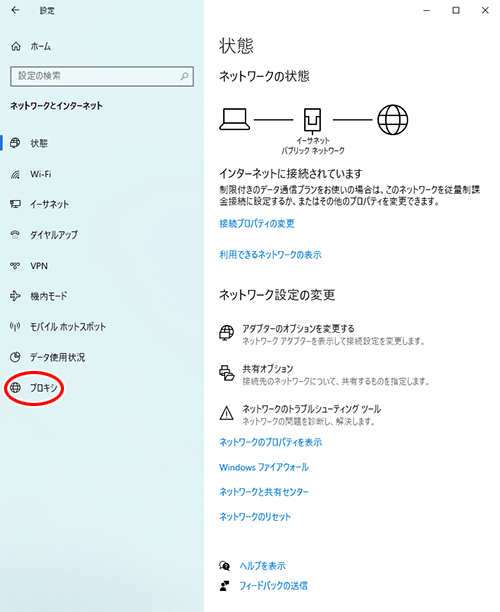Open 接続プロパティの変更 link
This screenshot has height=612, width=500.
click(257, 223)
